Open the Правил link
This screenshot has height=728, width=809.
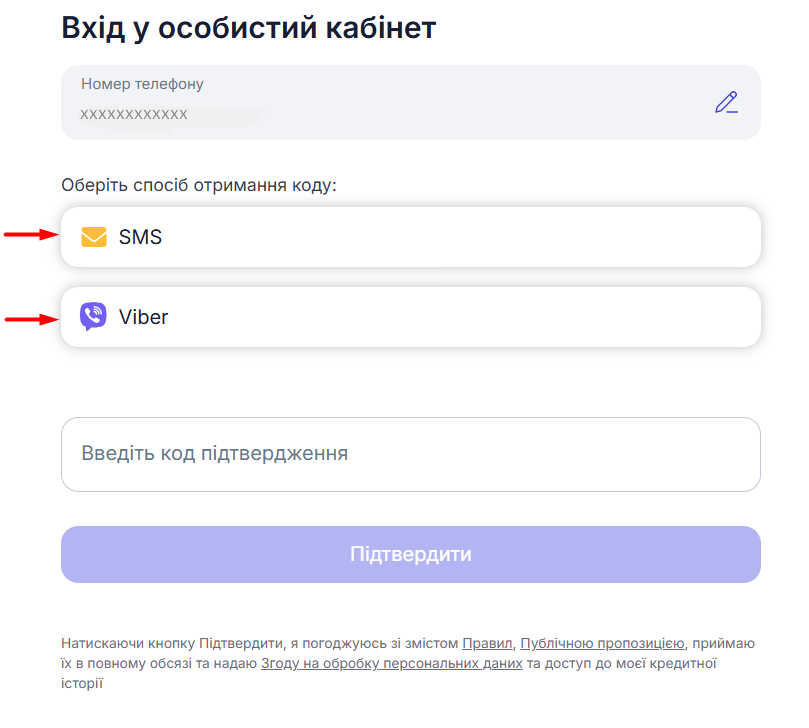[x=487, y=643]
